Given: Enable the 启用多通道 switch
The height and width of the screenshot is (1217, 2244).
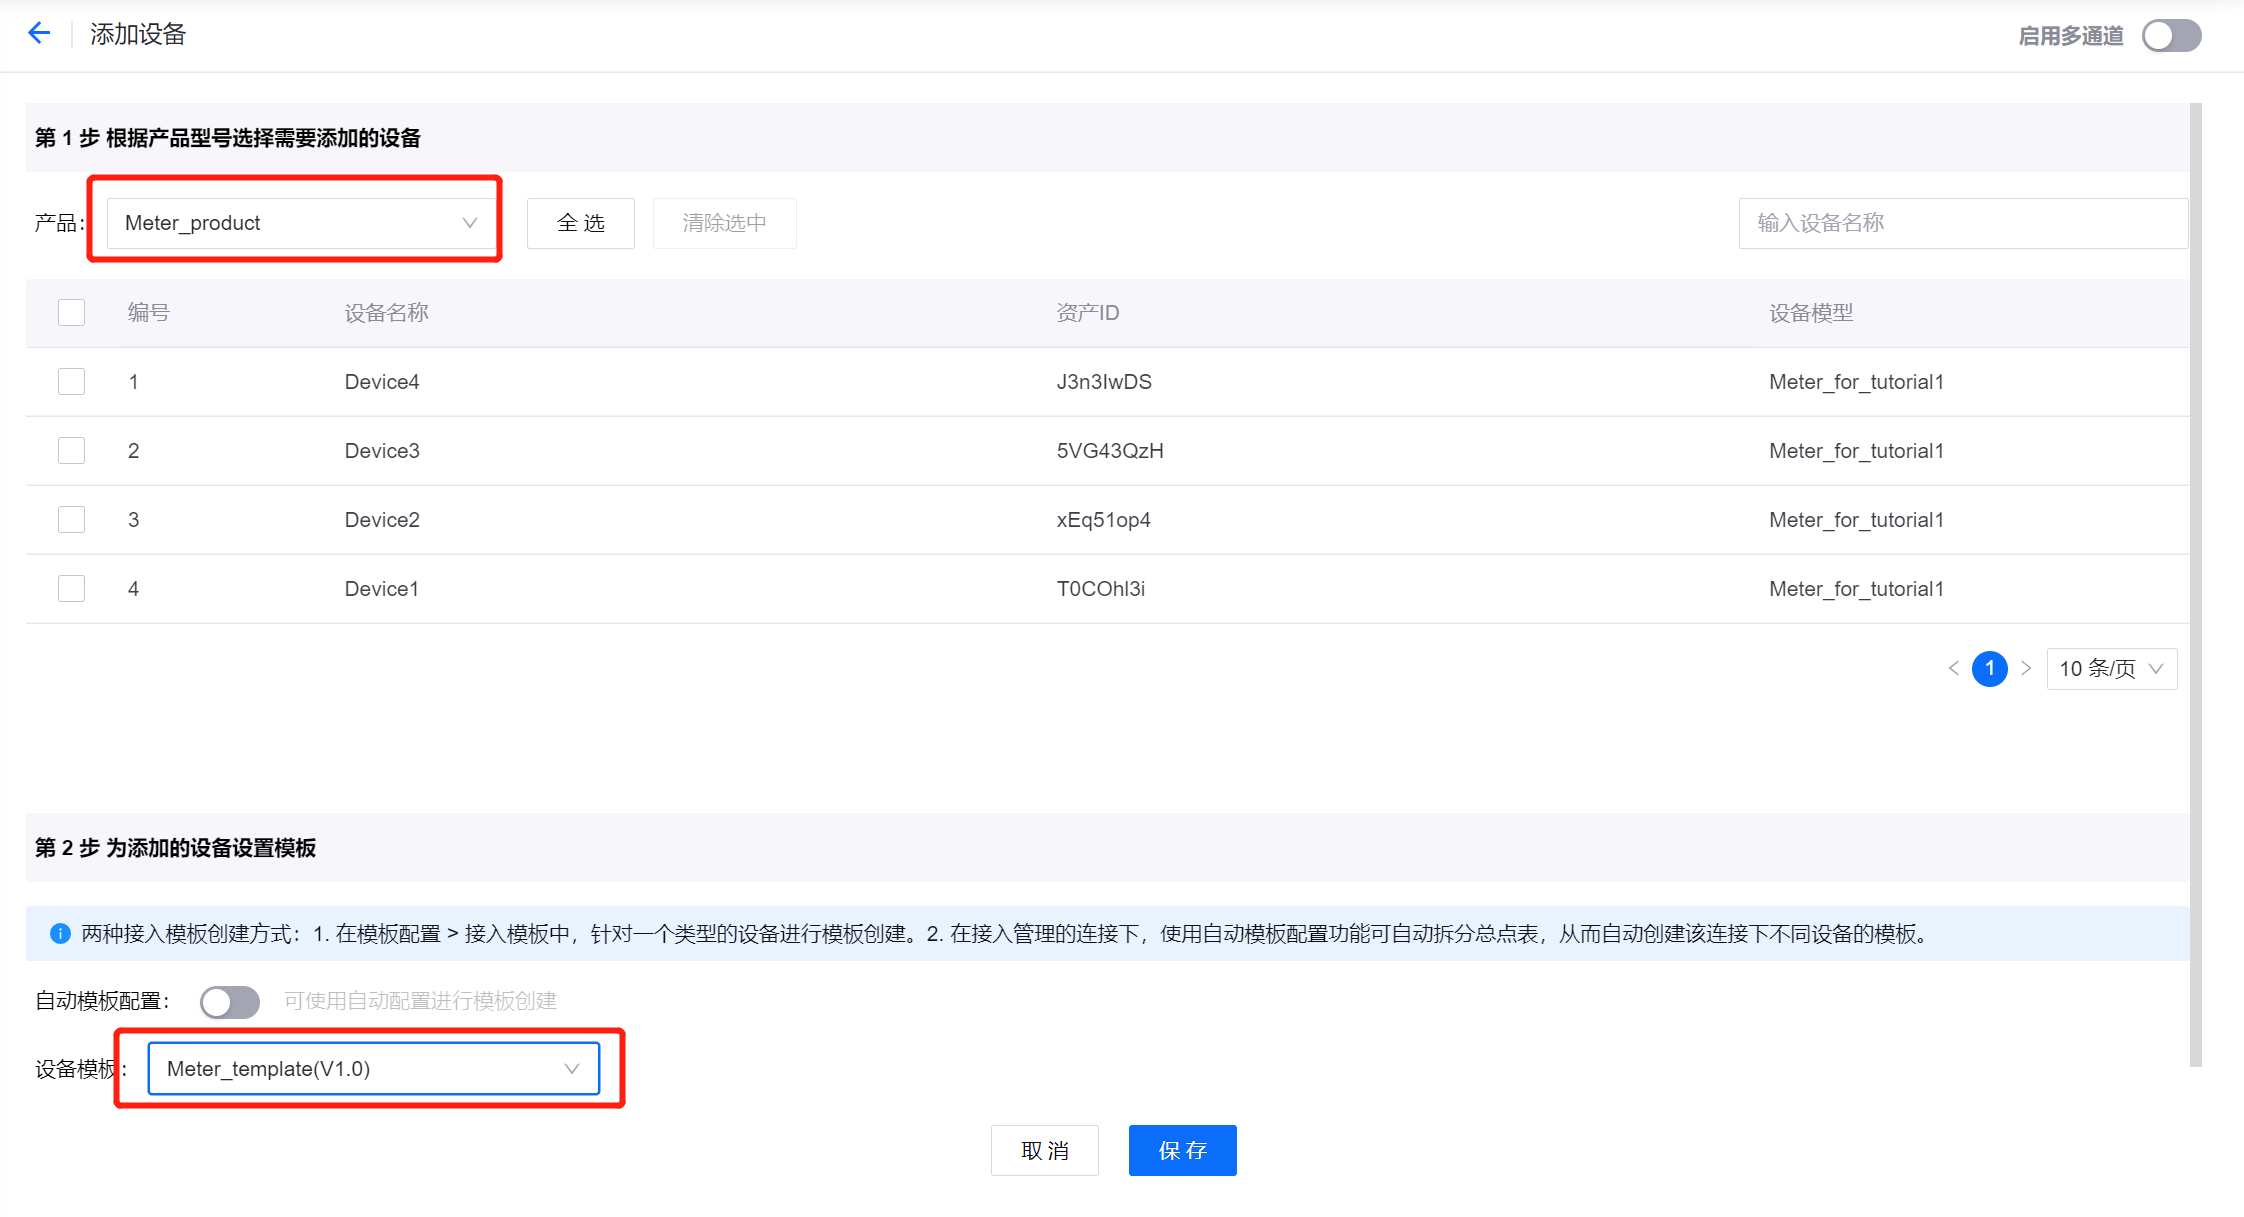Looking at the screenshot, I should [x=2171, y=36].
